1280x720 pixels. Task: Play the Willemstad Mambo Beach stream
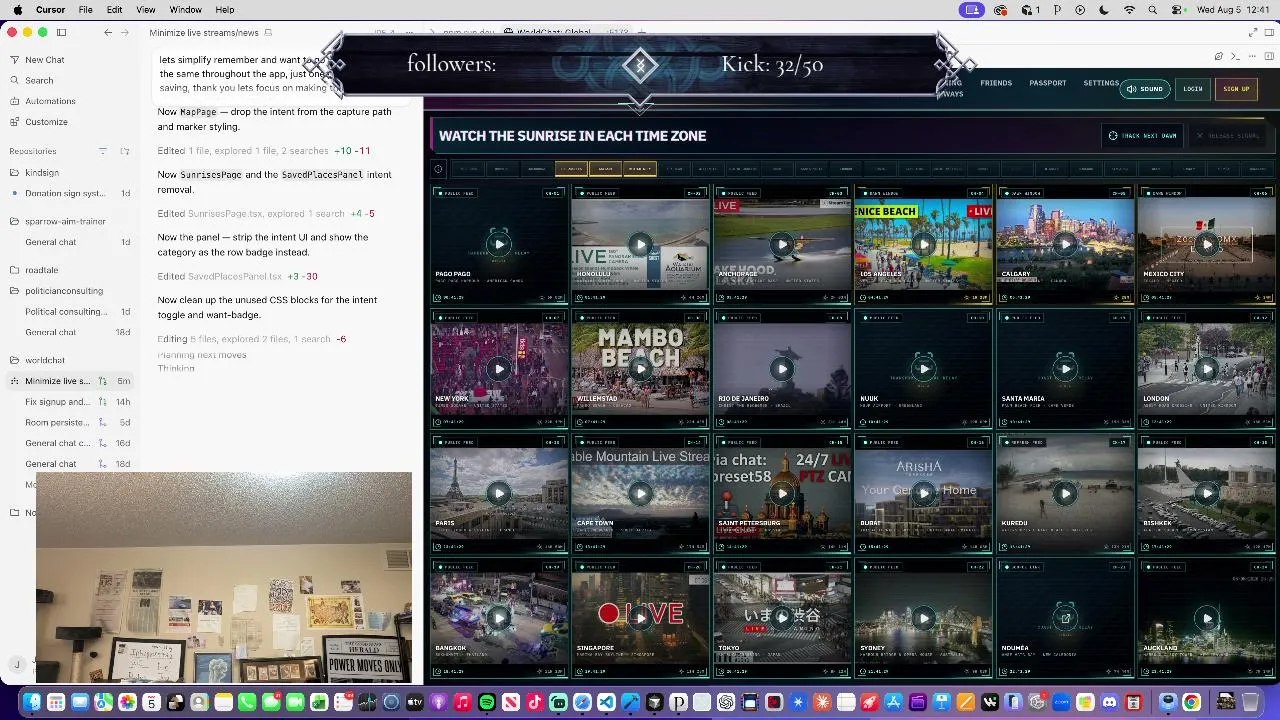coord(640,369)
